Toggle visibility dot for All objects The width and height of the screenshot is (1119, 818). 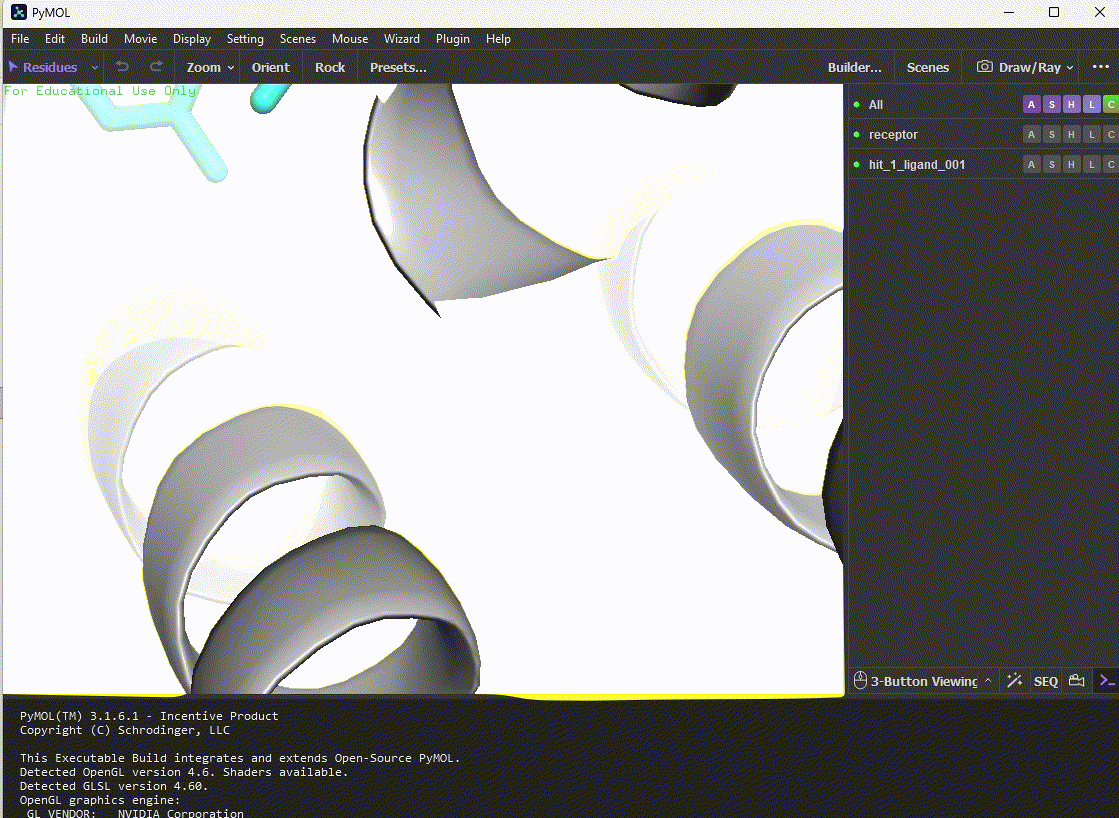pyautogui.click(x=856, y=104)
